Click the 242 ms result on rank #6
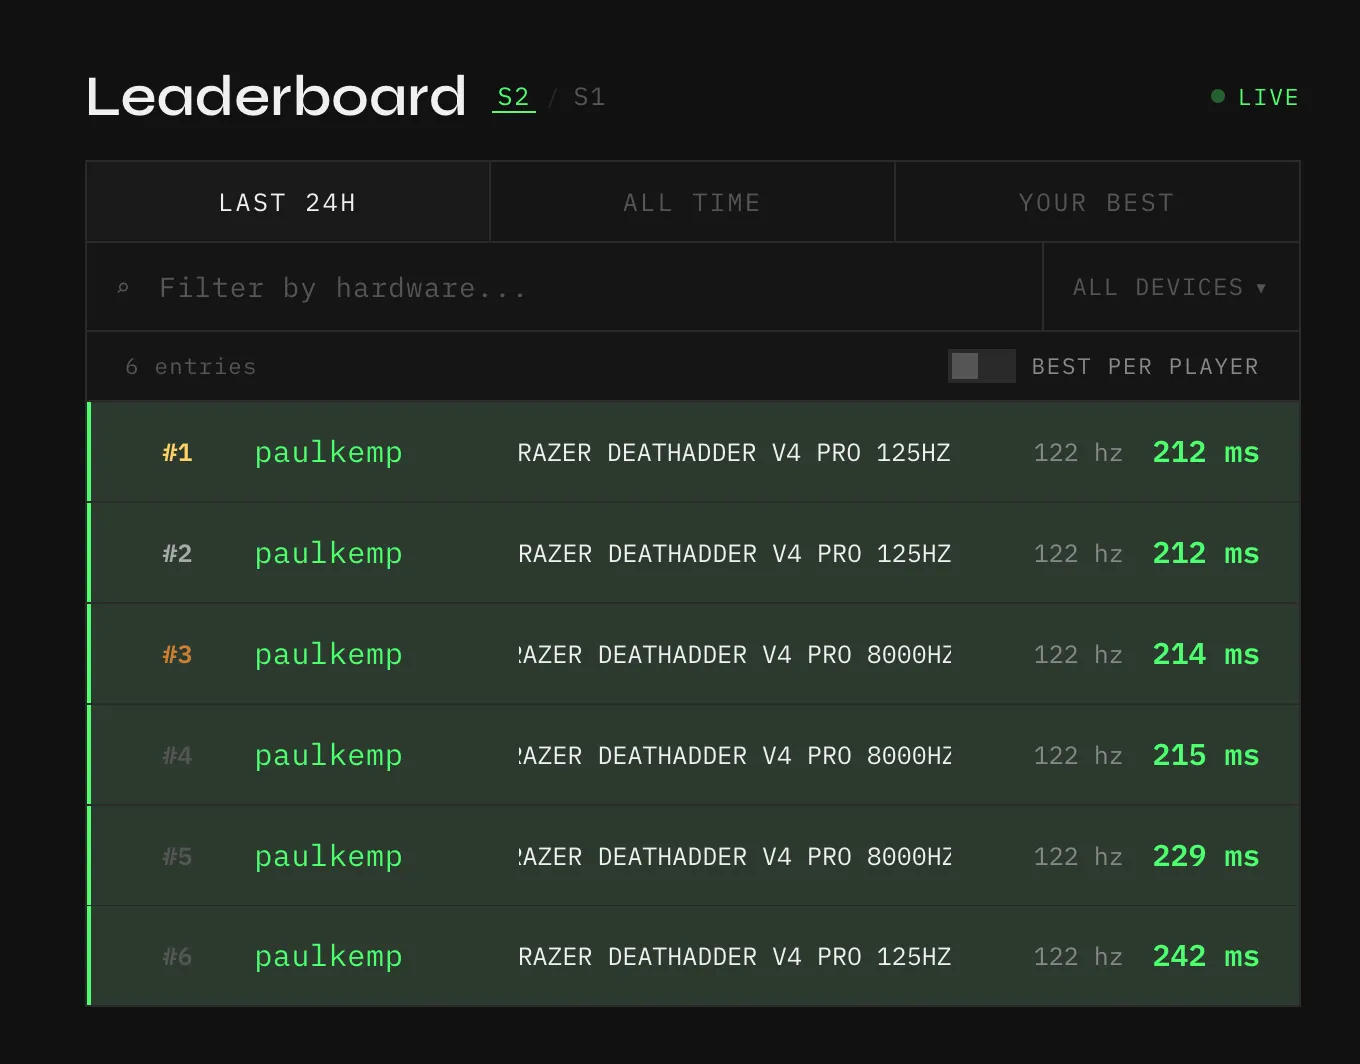Image resolution: width=1360 pixels, height=1064 pixels. tap(1205, 956)
